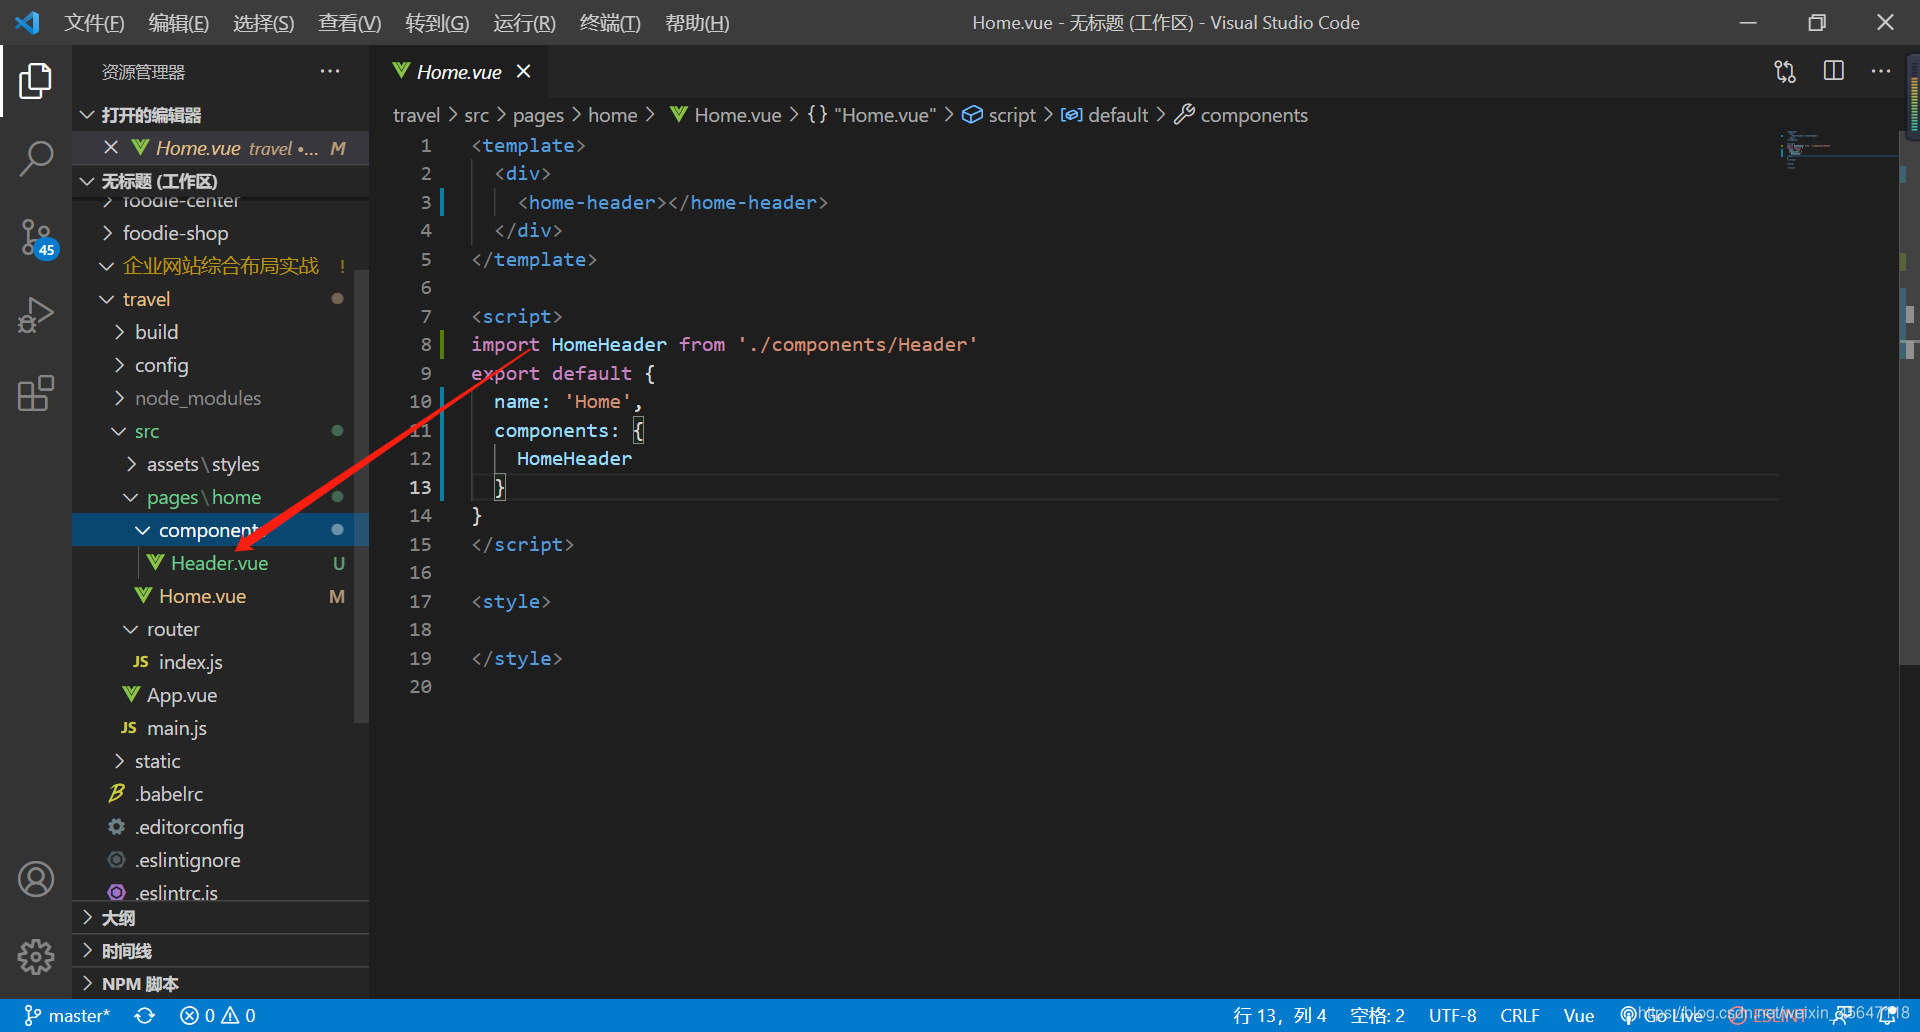Collapse the 打开的编辑器 section
The image size is (1920, 1032).
tap(220, 115)
